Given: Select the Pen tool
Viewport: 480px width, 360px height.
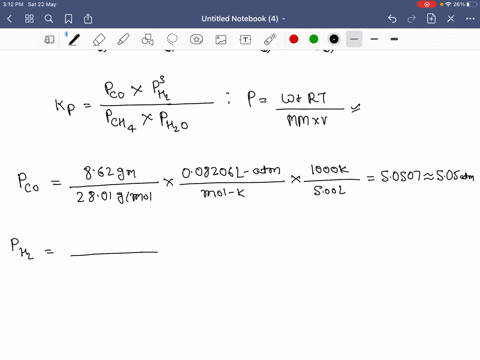Looking at the screenshot, I should 74,40.
